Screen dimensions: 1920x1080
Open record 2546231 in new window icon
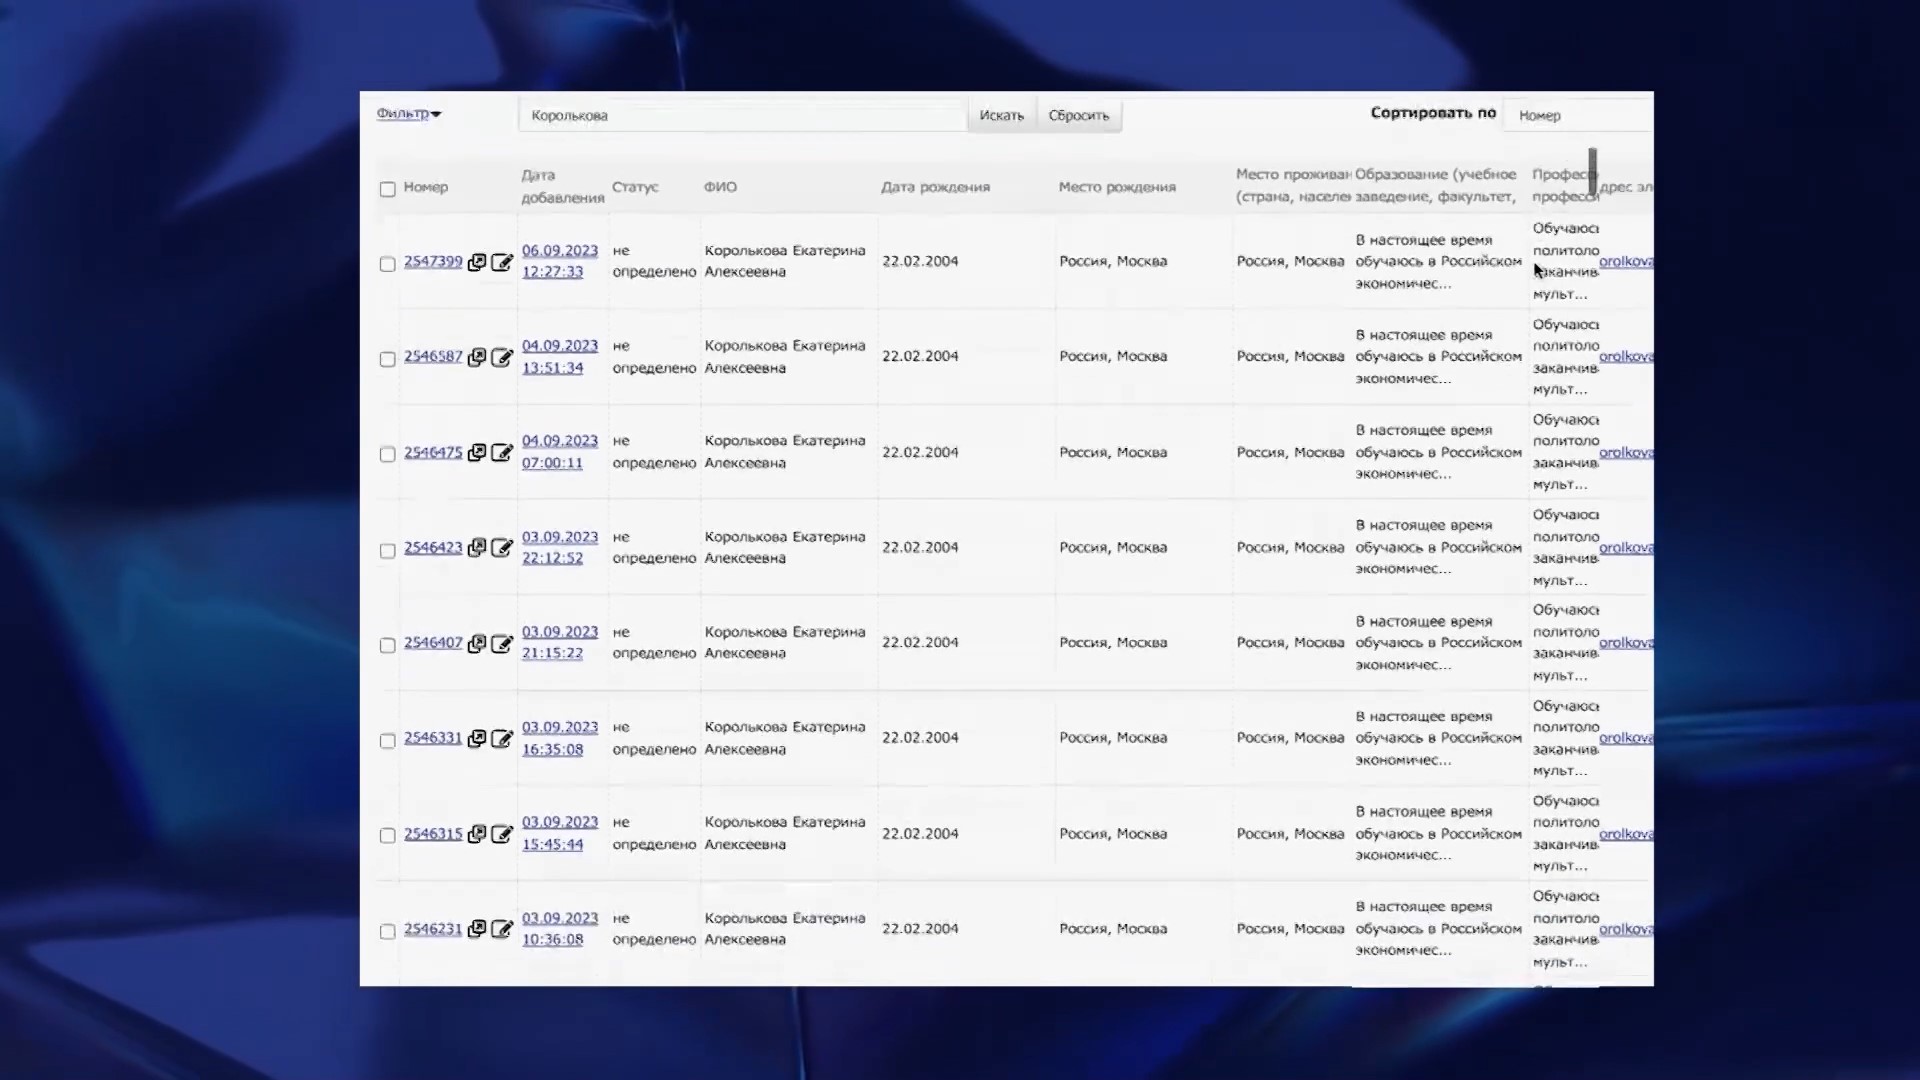477,929
